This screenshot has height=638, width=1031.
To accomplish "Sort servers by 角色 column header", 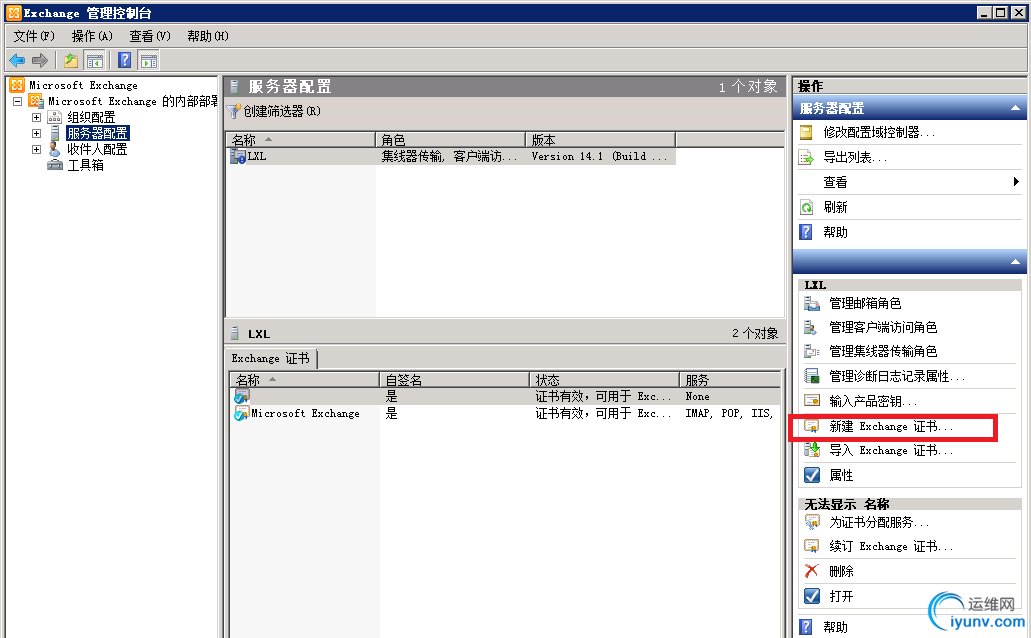I will point(450,140).
